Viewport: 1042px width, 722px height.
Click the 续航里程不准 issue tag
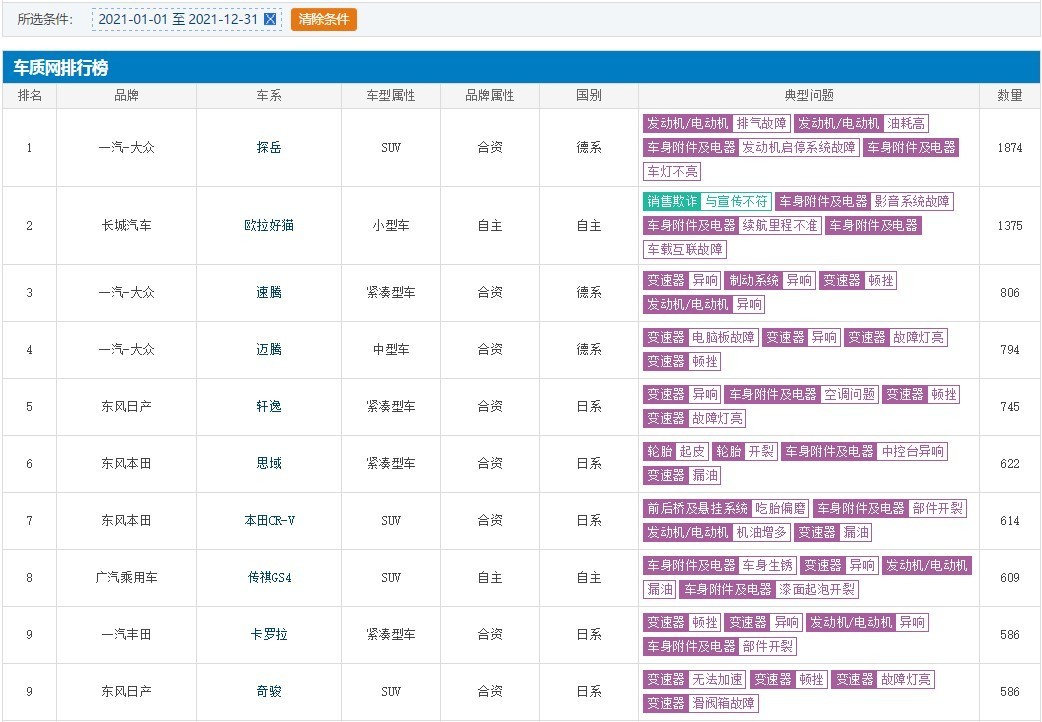[x=780, y=225]
